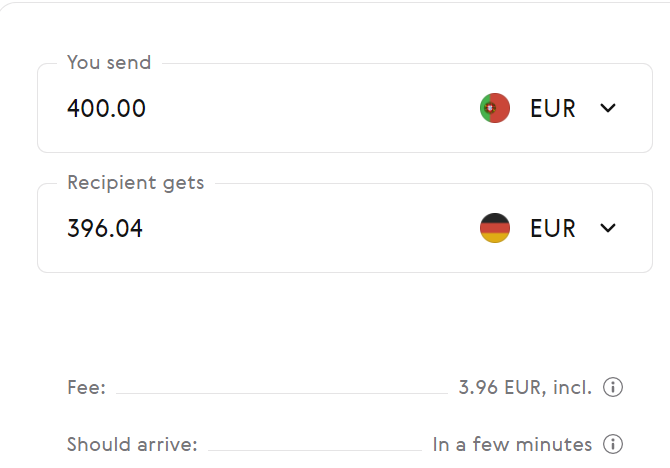
Task: Click the Portugal flag in You send
Action: 495,108
